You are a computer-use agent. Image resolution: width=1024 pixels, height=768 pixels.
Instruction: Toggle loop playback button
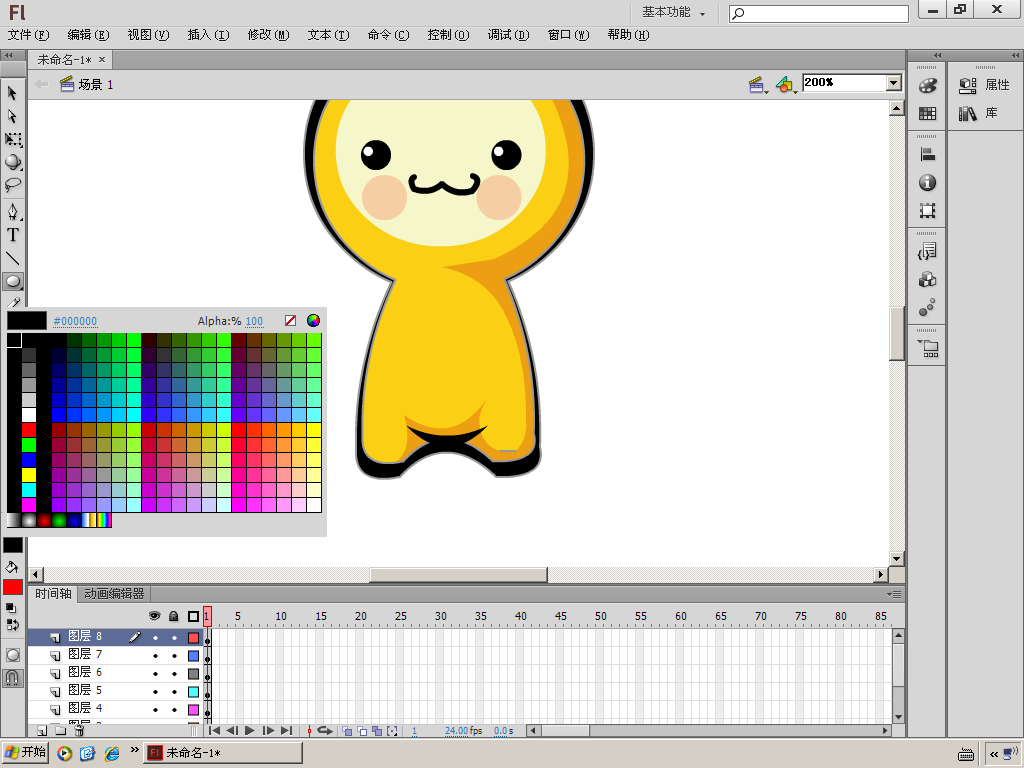[325, 731]
